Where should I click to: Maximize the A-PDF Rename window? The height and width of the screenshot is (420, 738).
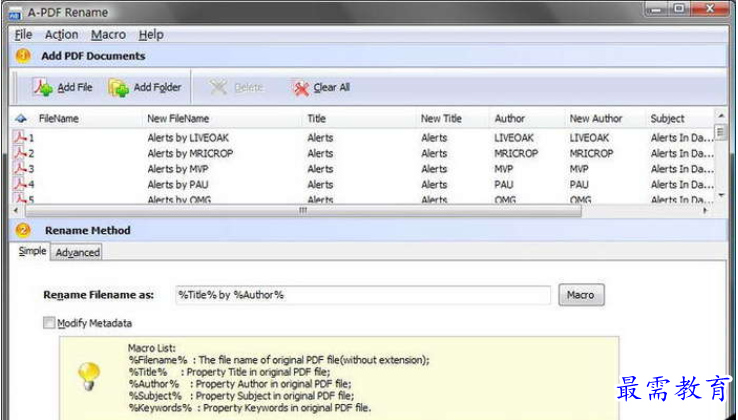click(679, 9)
